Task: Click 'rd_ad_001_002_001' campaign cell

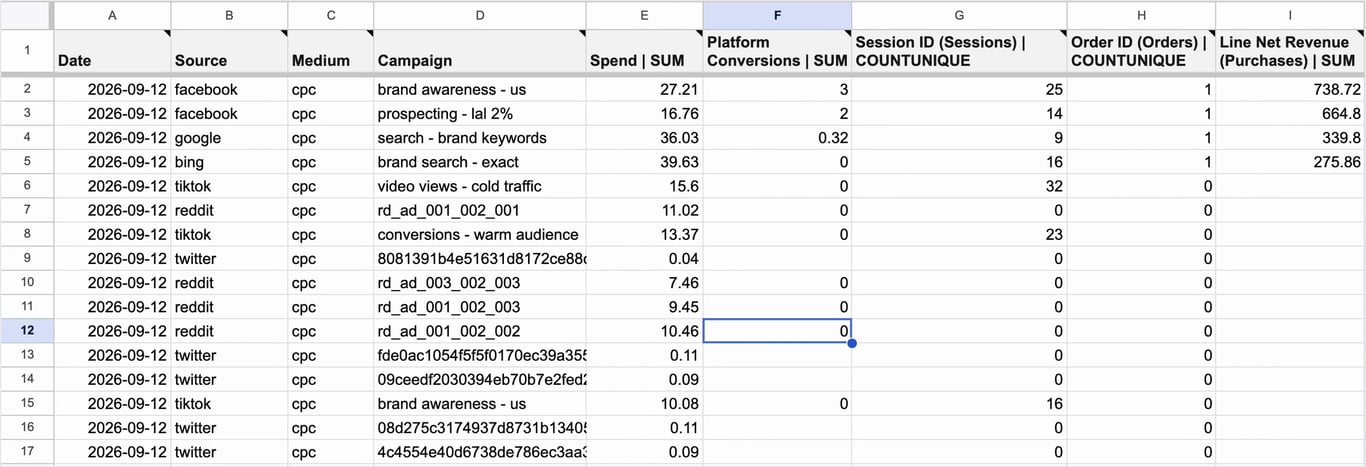Action: pos(480,210)
